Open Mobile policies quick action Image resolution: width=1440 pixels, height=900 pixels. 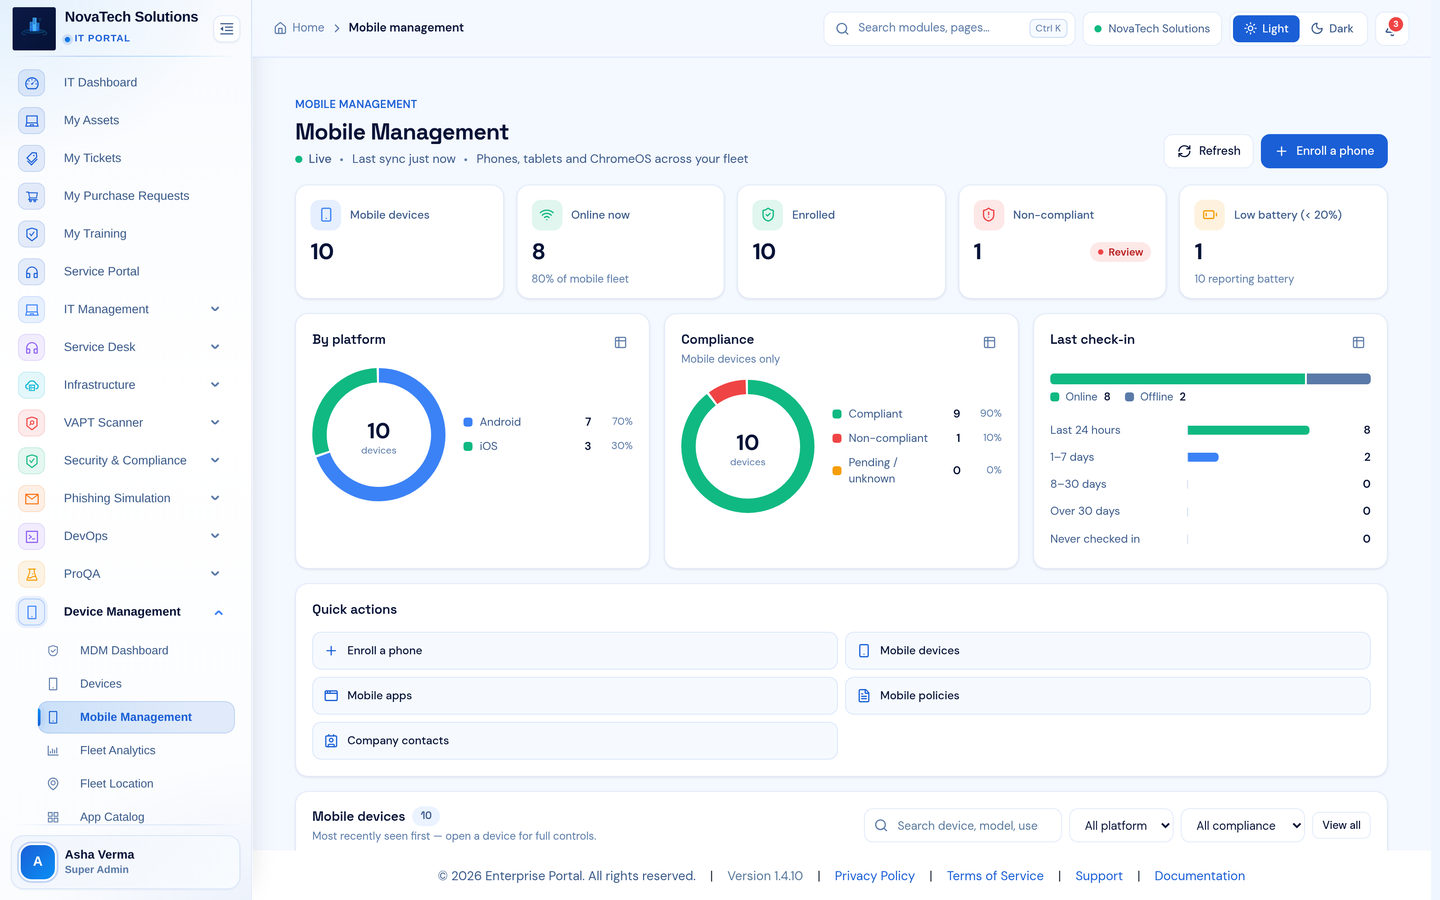tap(1107, 696)
